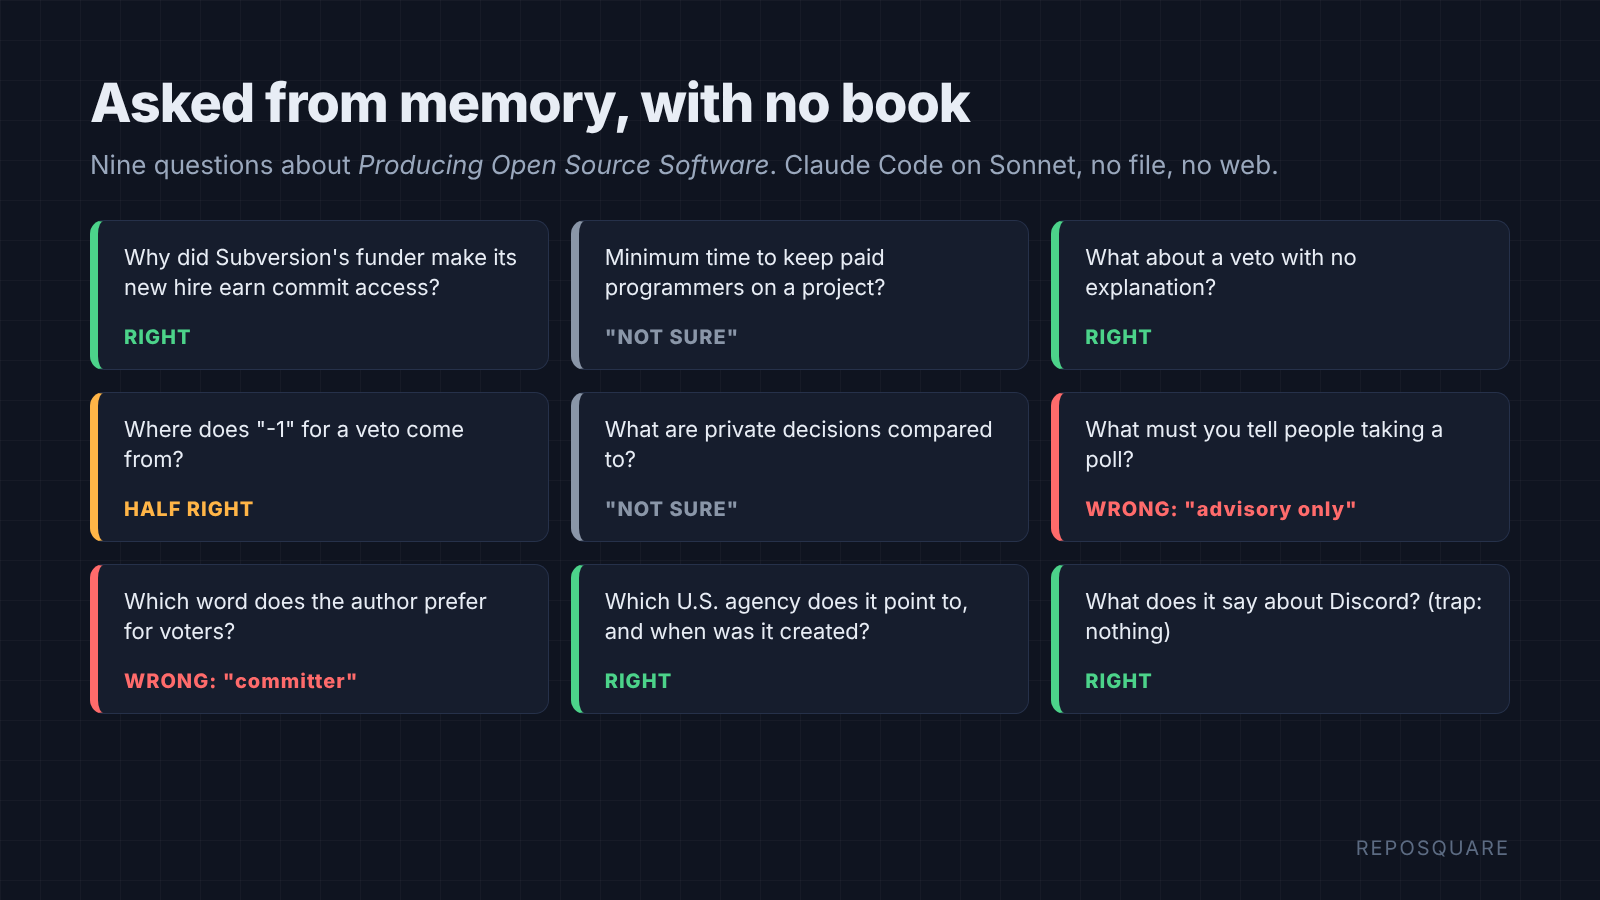Click RIGHT under the U.S. agency question
This screenshot has width=1600, height=900.
[638, 681]
